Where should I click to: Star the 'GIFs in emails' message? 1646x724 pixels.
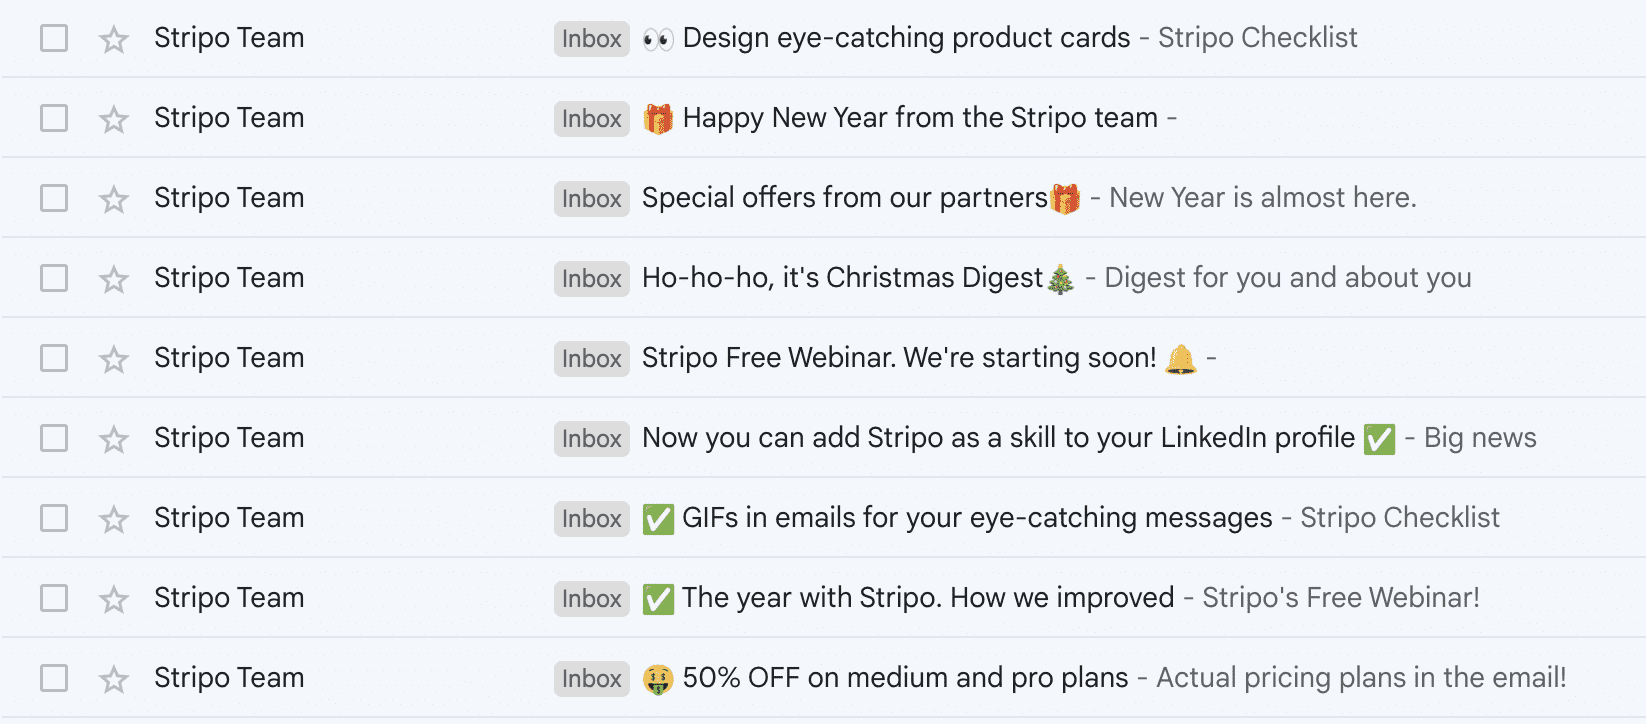114,519
